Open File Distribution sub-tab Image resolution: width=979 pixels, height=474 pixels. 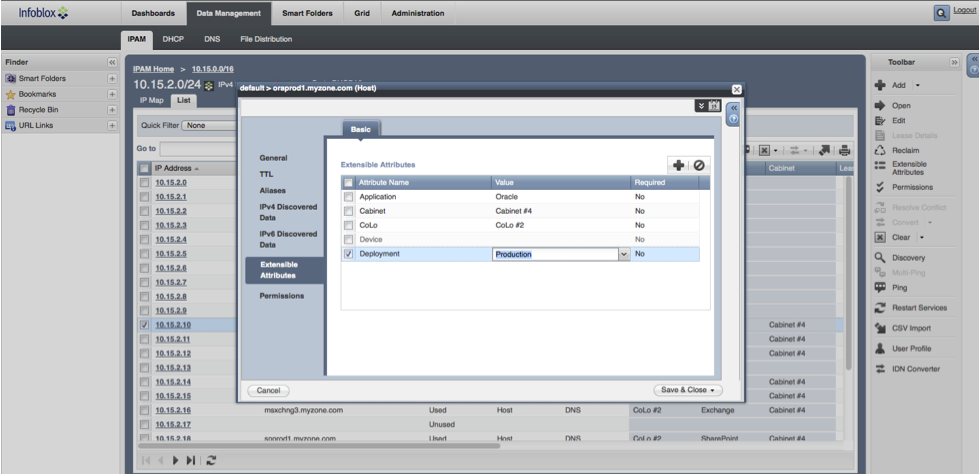tap(266, 39)
